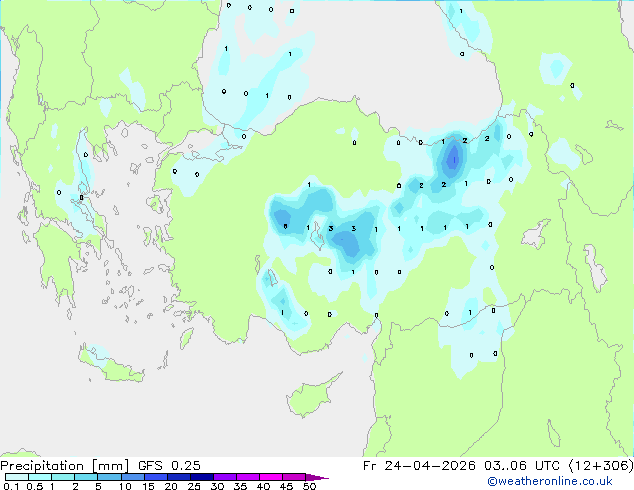Pick the 25–30 mm dark navy legend swatch
The width and height of the screenshot is (634, 490).
[201, 477]
